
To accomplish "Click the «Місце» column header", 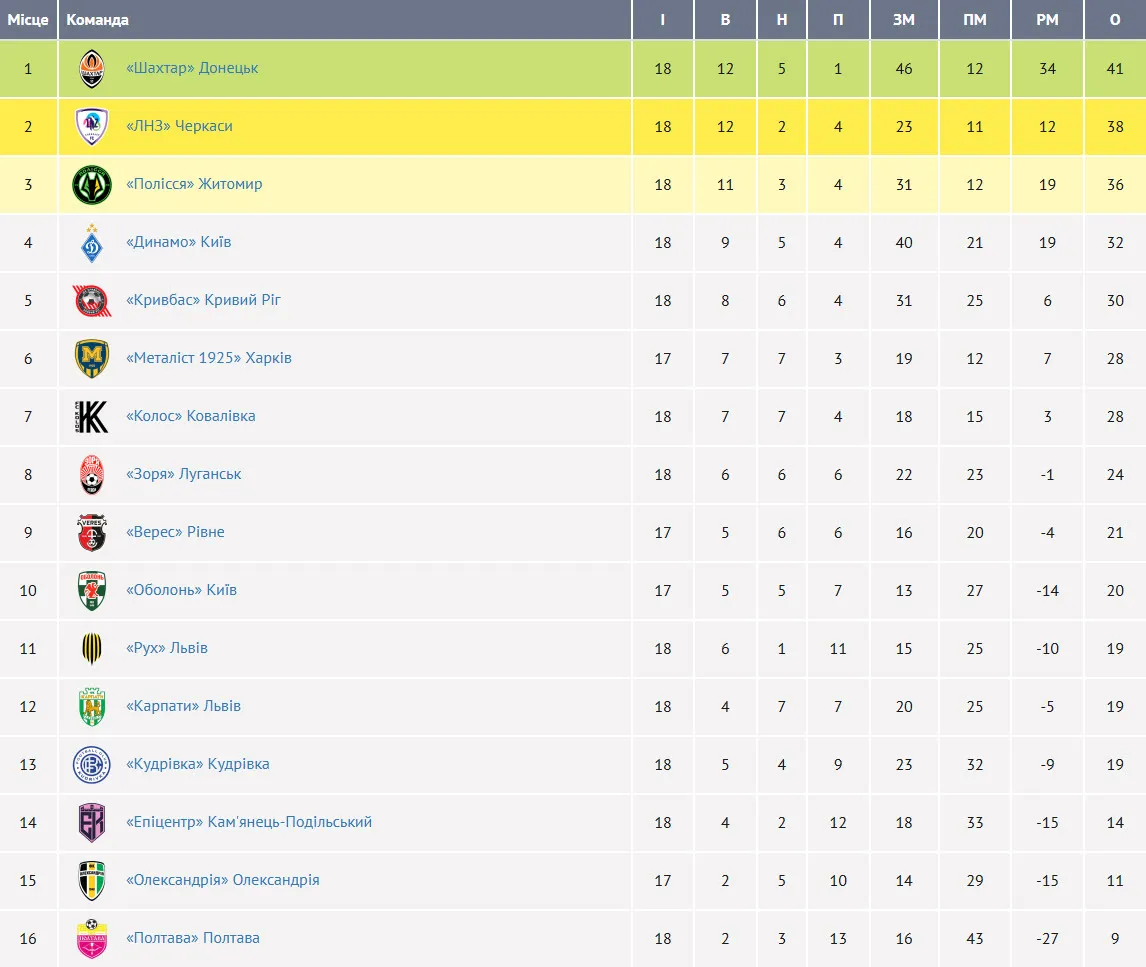I will (28, 20).
